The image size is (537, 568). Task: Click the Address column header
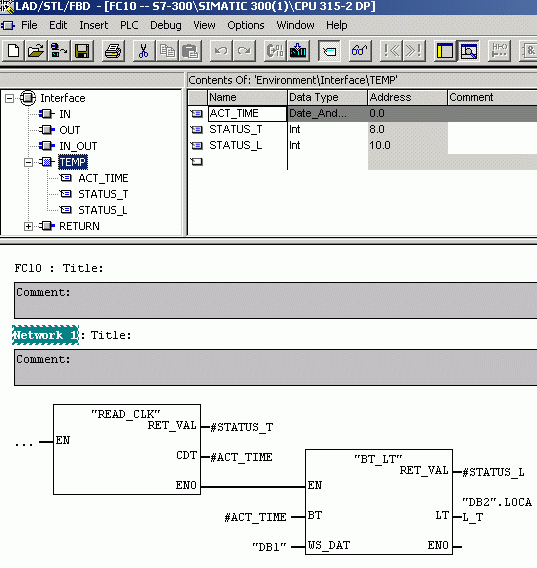[x=407, y=97]
